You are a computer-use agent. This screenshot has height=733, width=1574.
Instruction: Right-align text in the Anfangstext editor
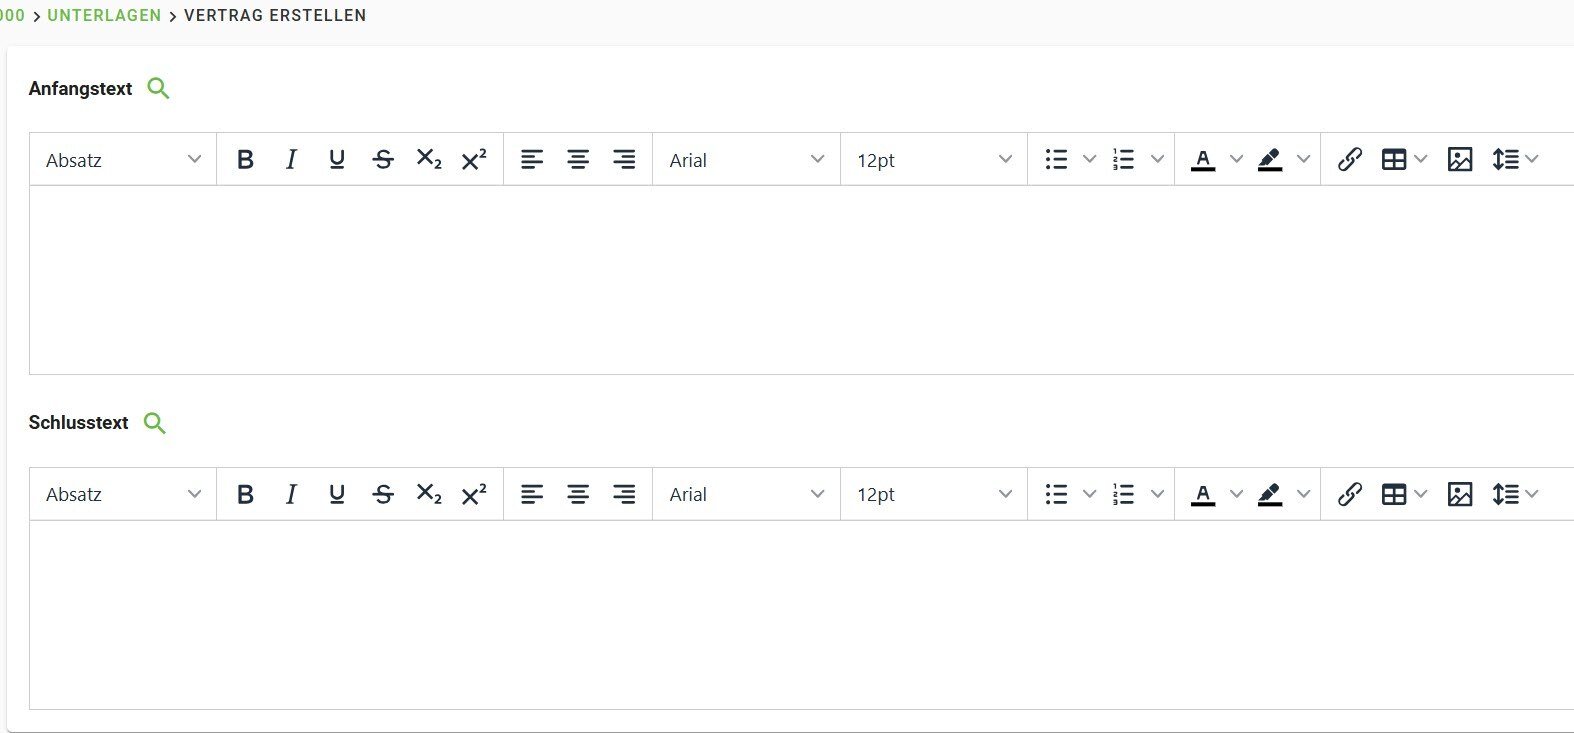(624, 160)
